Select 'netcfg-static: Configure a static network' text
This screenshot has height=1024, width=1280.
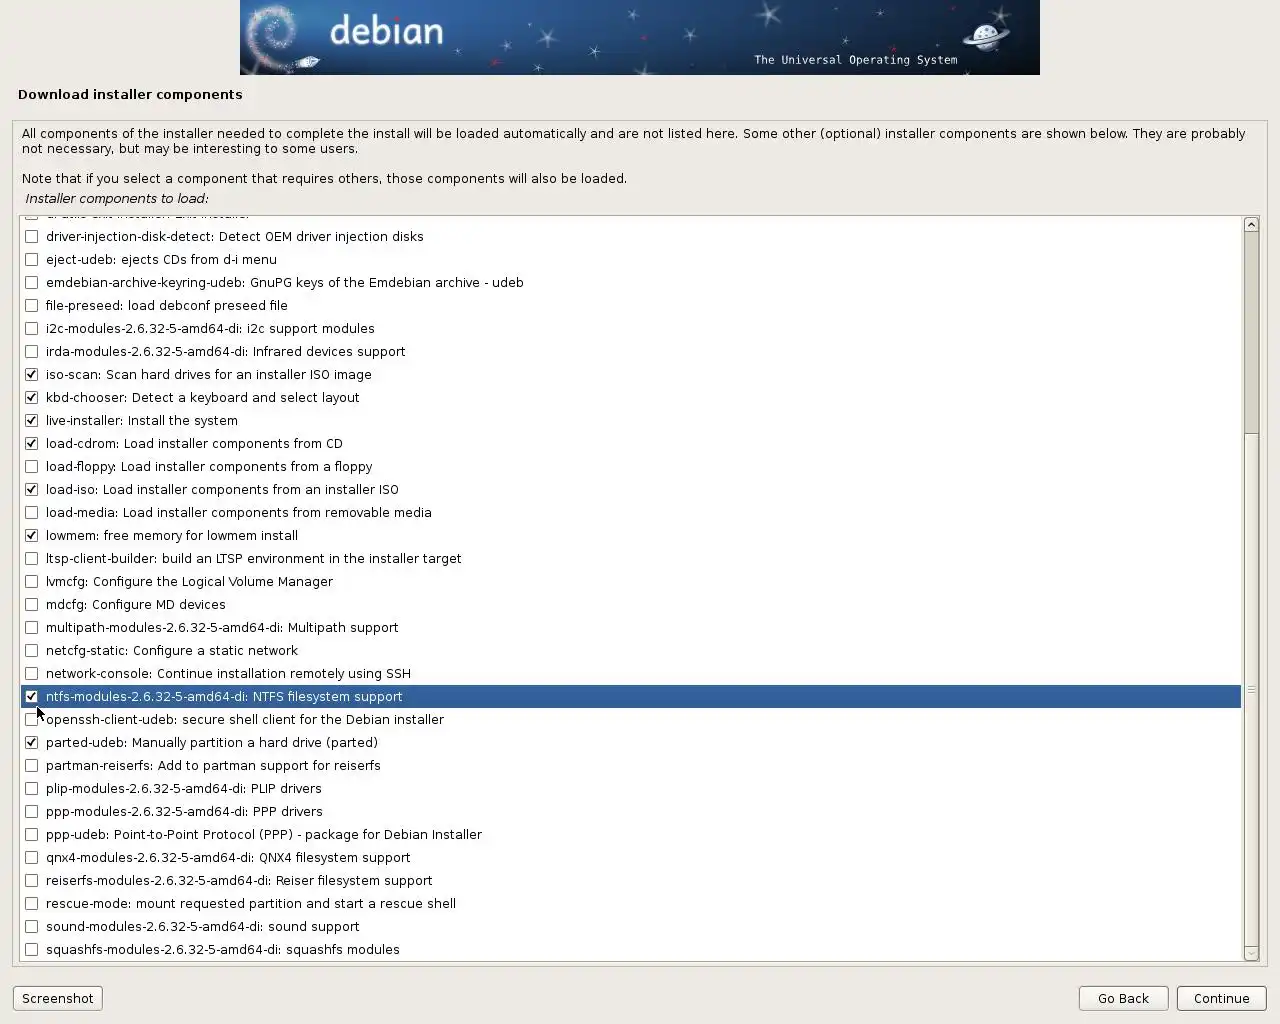(172, 651)
